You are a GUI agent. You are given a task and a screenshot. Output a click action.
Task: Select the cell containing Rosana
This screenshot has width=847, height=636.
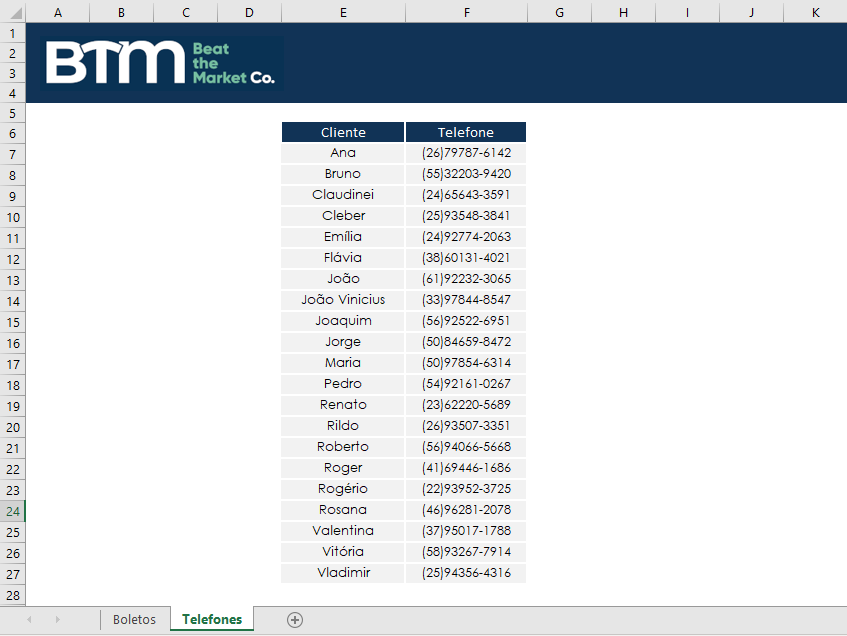click(343, 510)
